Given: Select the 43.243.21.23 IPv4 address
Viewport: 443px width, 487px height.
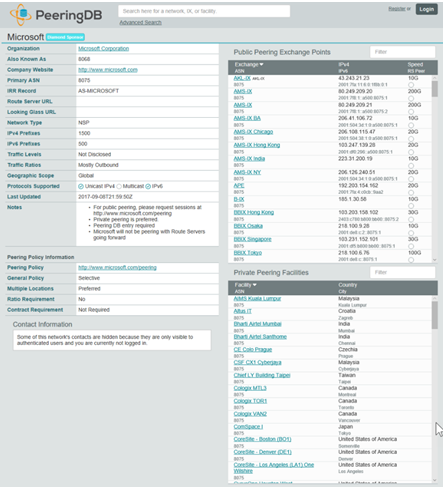Looking at the screenshot, I should pyautogui.click(x=354, y=78).
